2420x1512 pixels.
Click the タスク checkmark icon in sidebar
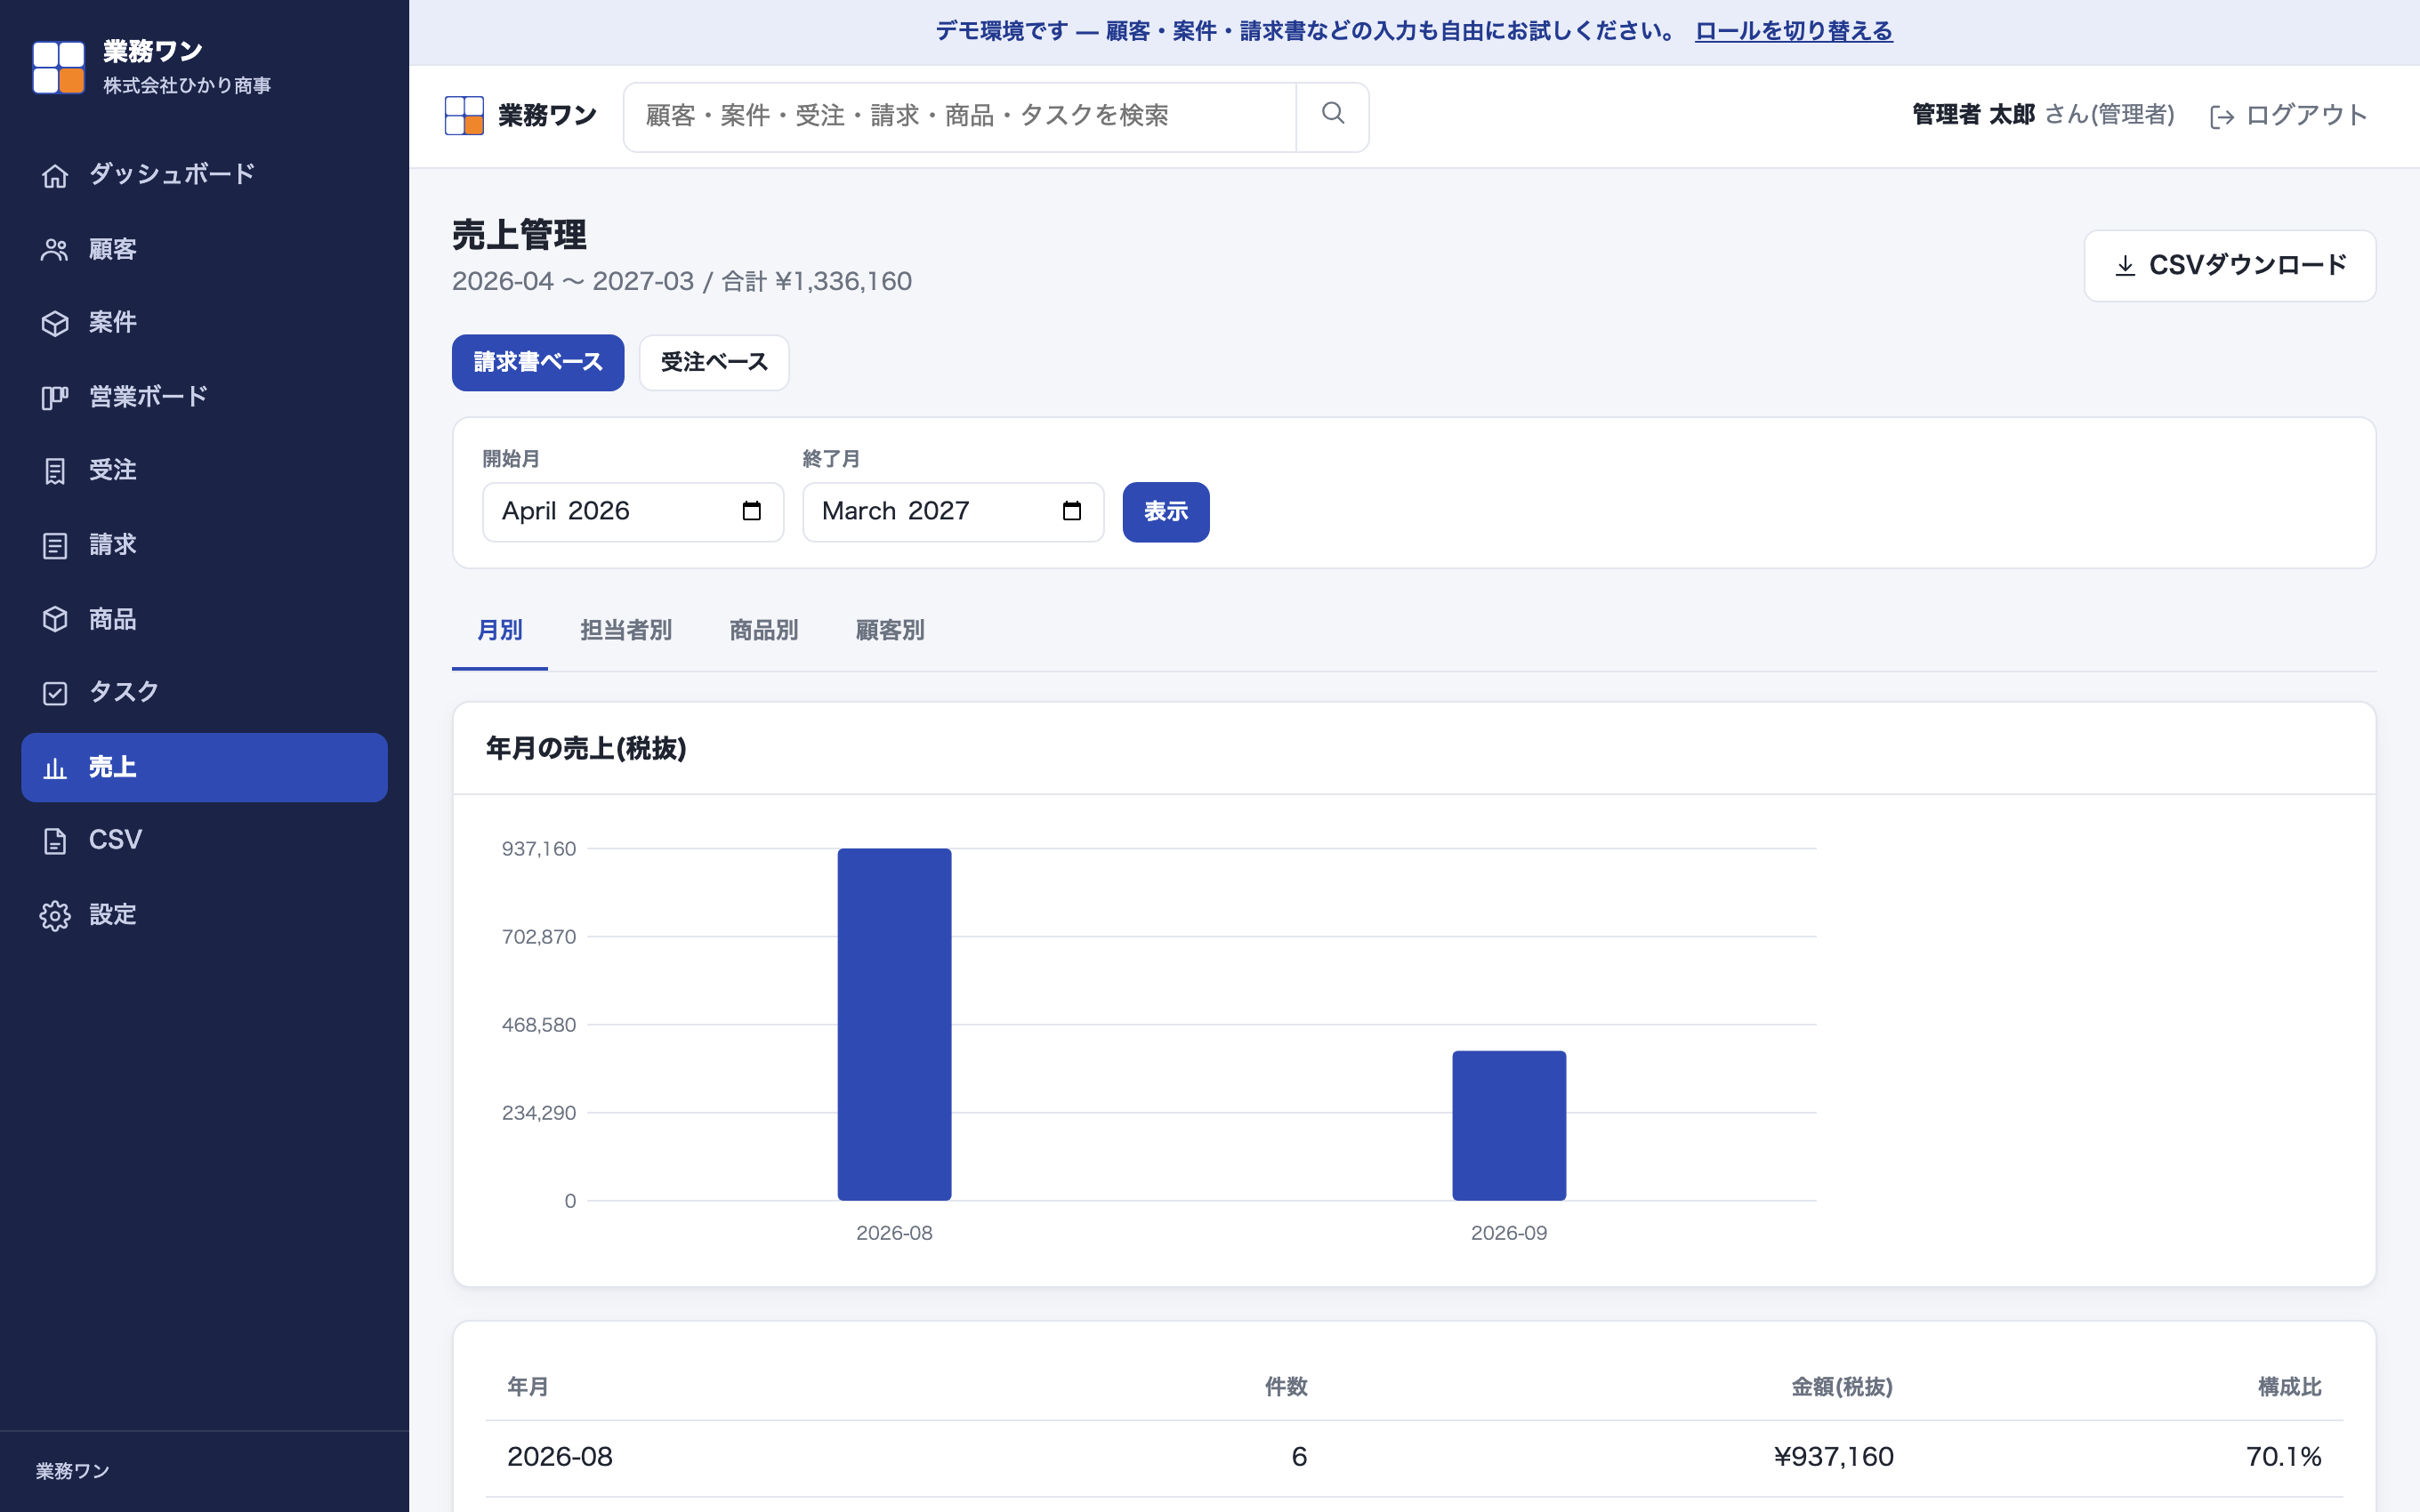click(55, 693)
